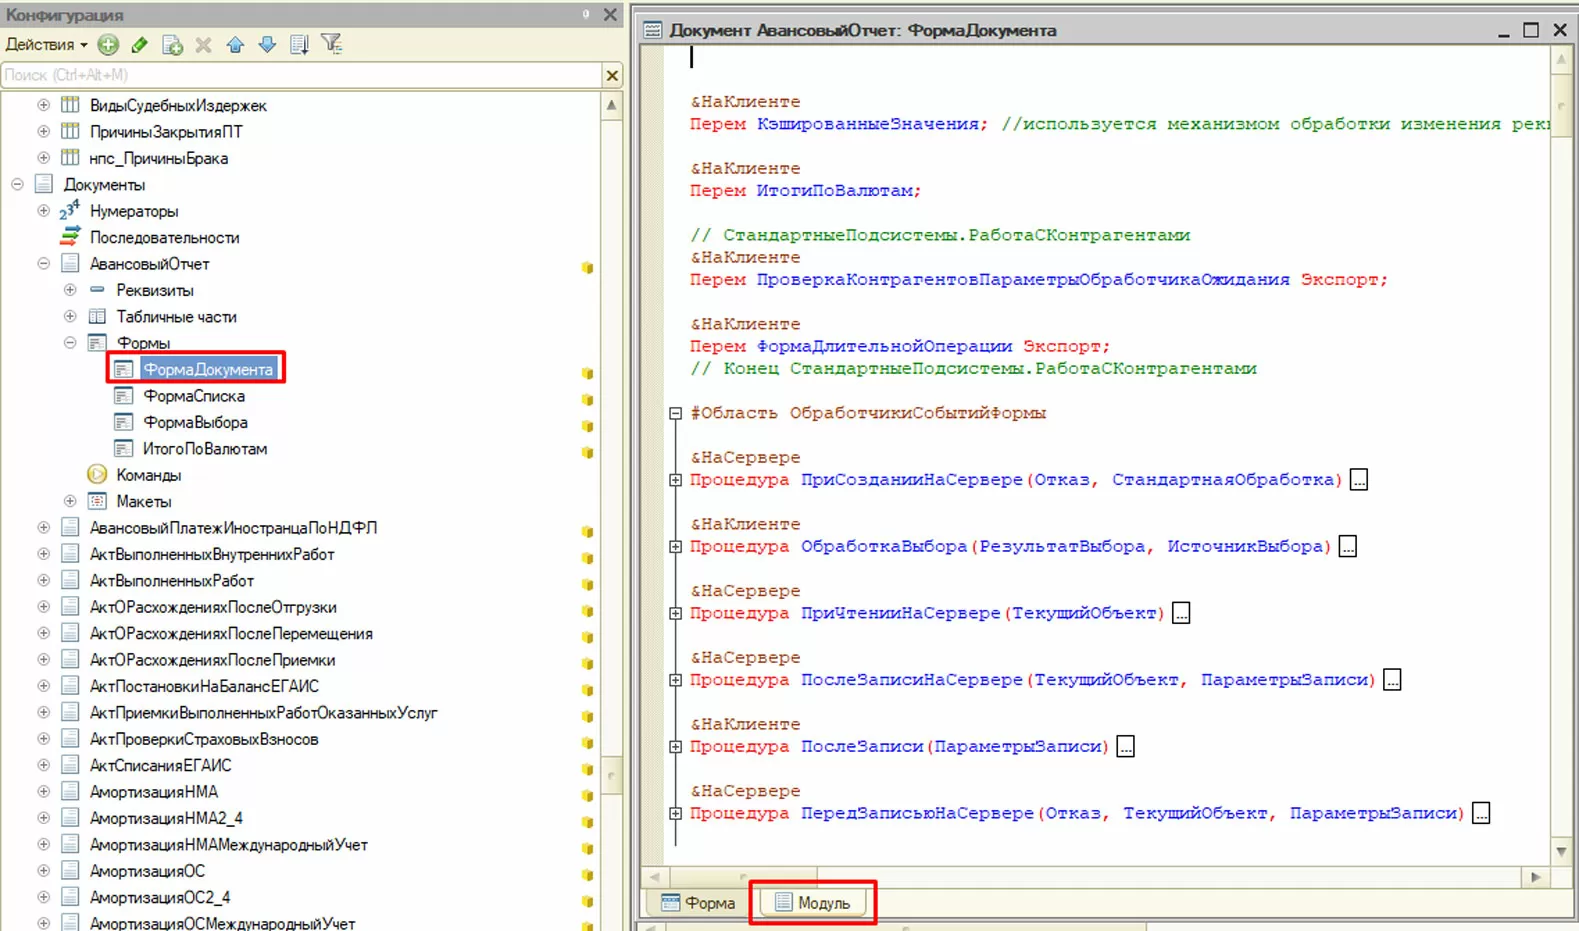Collapse the ОбработчикиСобытийФормы region

tap(676, 413)
